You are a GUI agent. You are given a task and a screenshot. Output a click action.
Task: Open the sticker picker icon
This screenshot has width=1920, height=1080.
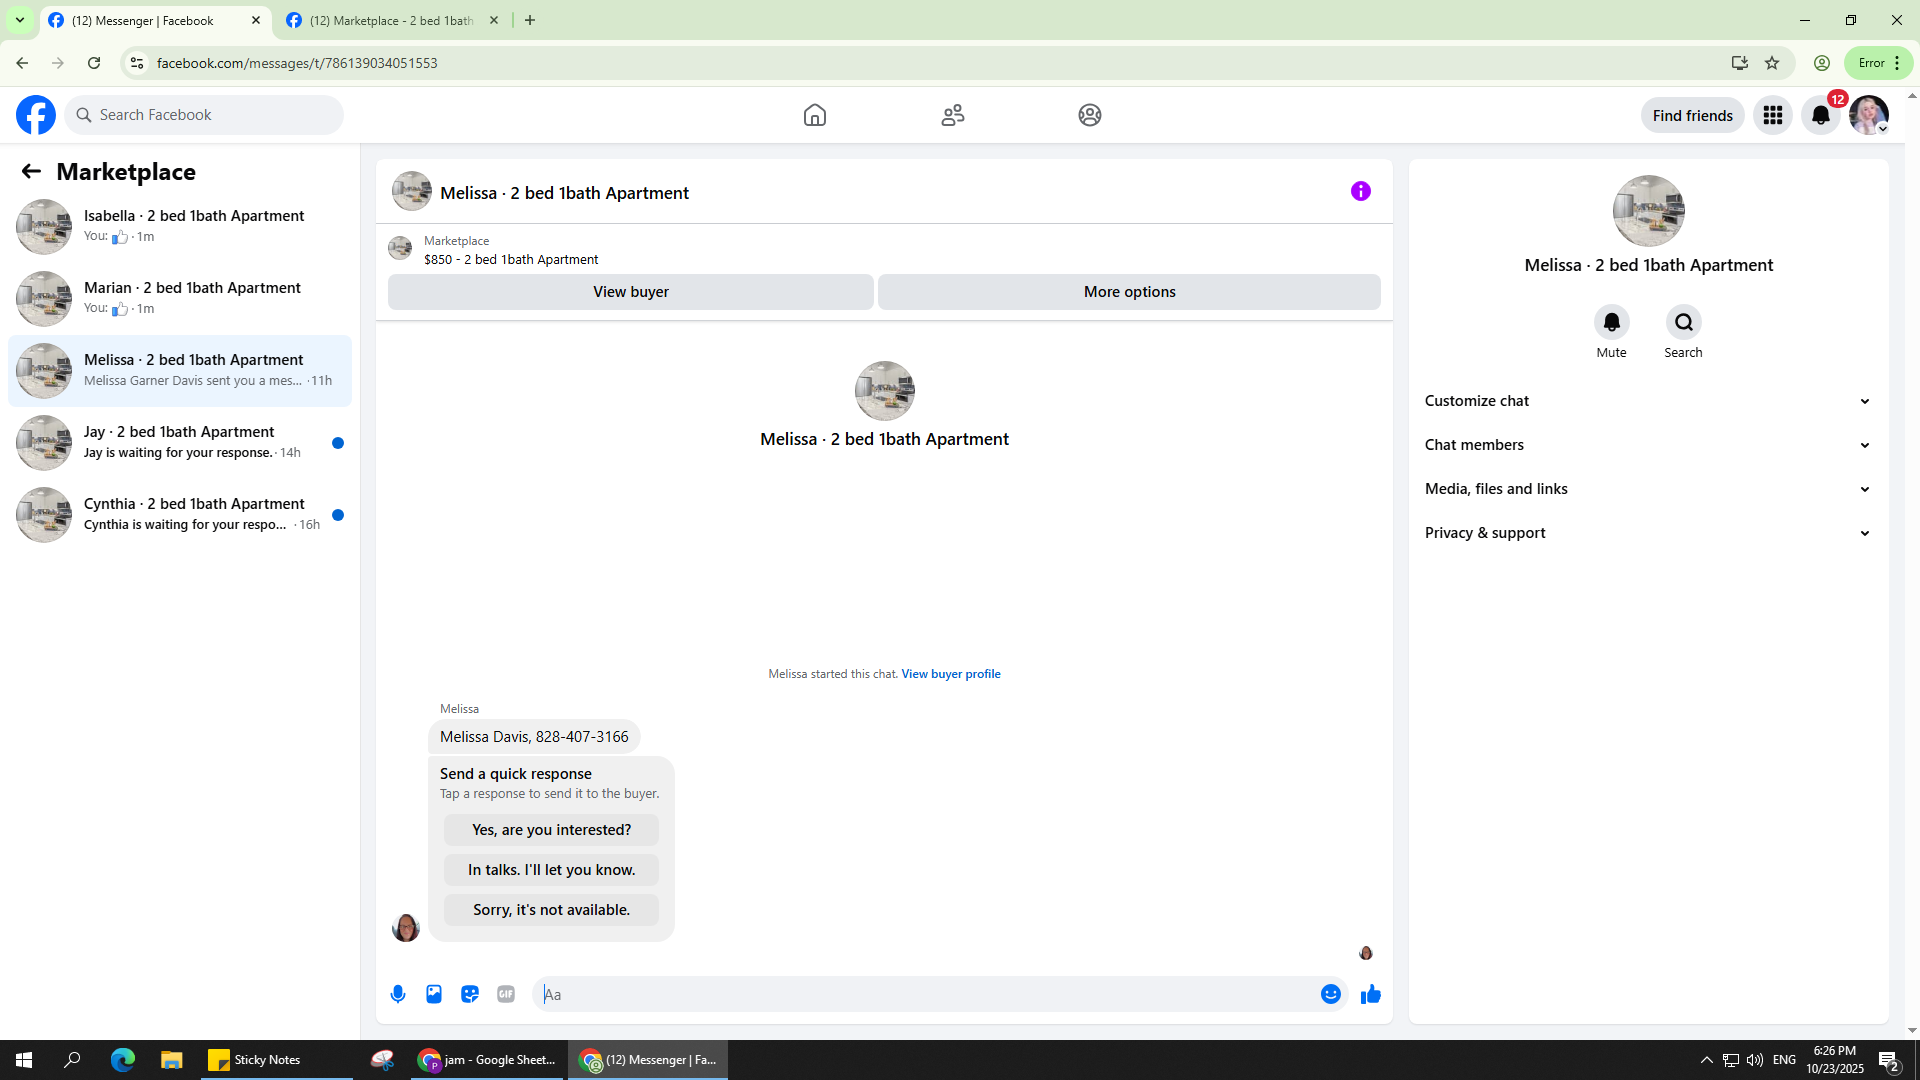[470, 994]
